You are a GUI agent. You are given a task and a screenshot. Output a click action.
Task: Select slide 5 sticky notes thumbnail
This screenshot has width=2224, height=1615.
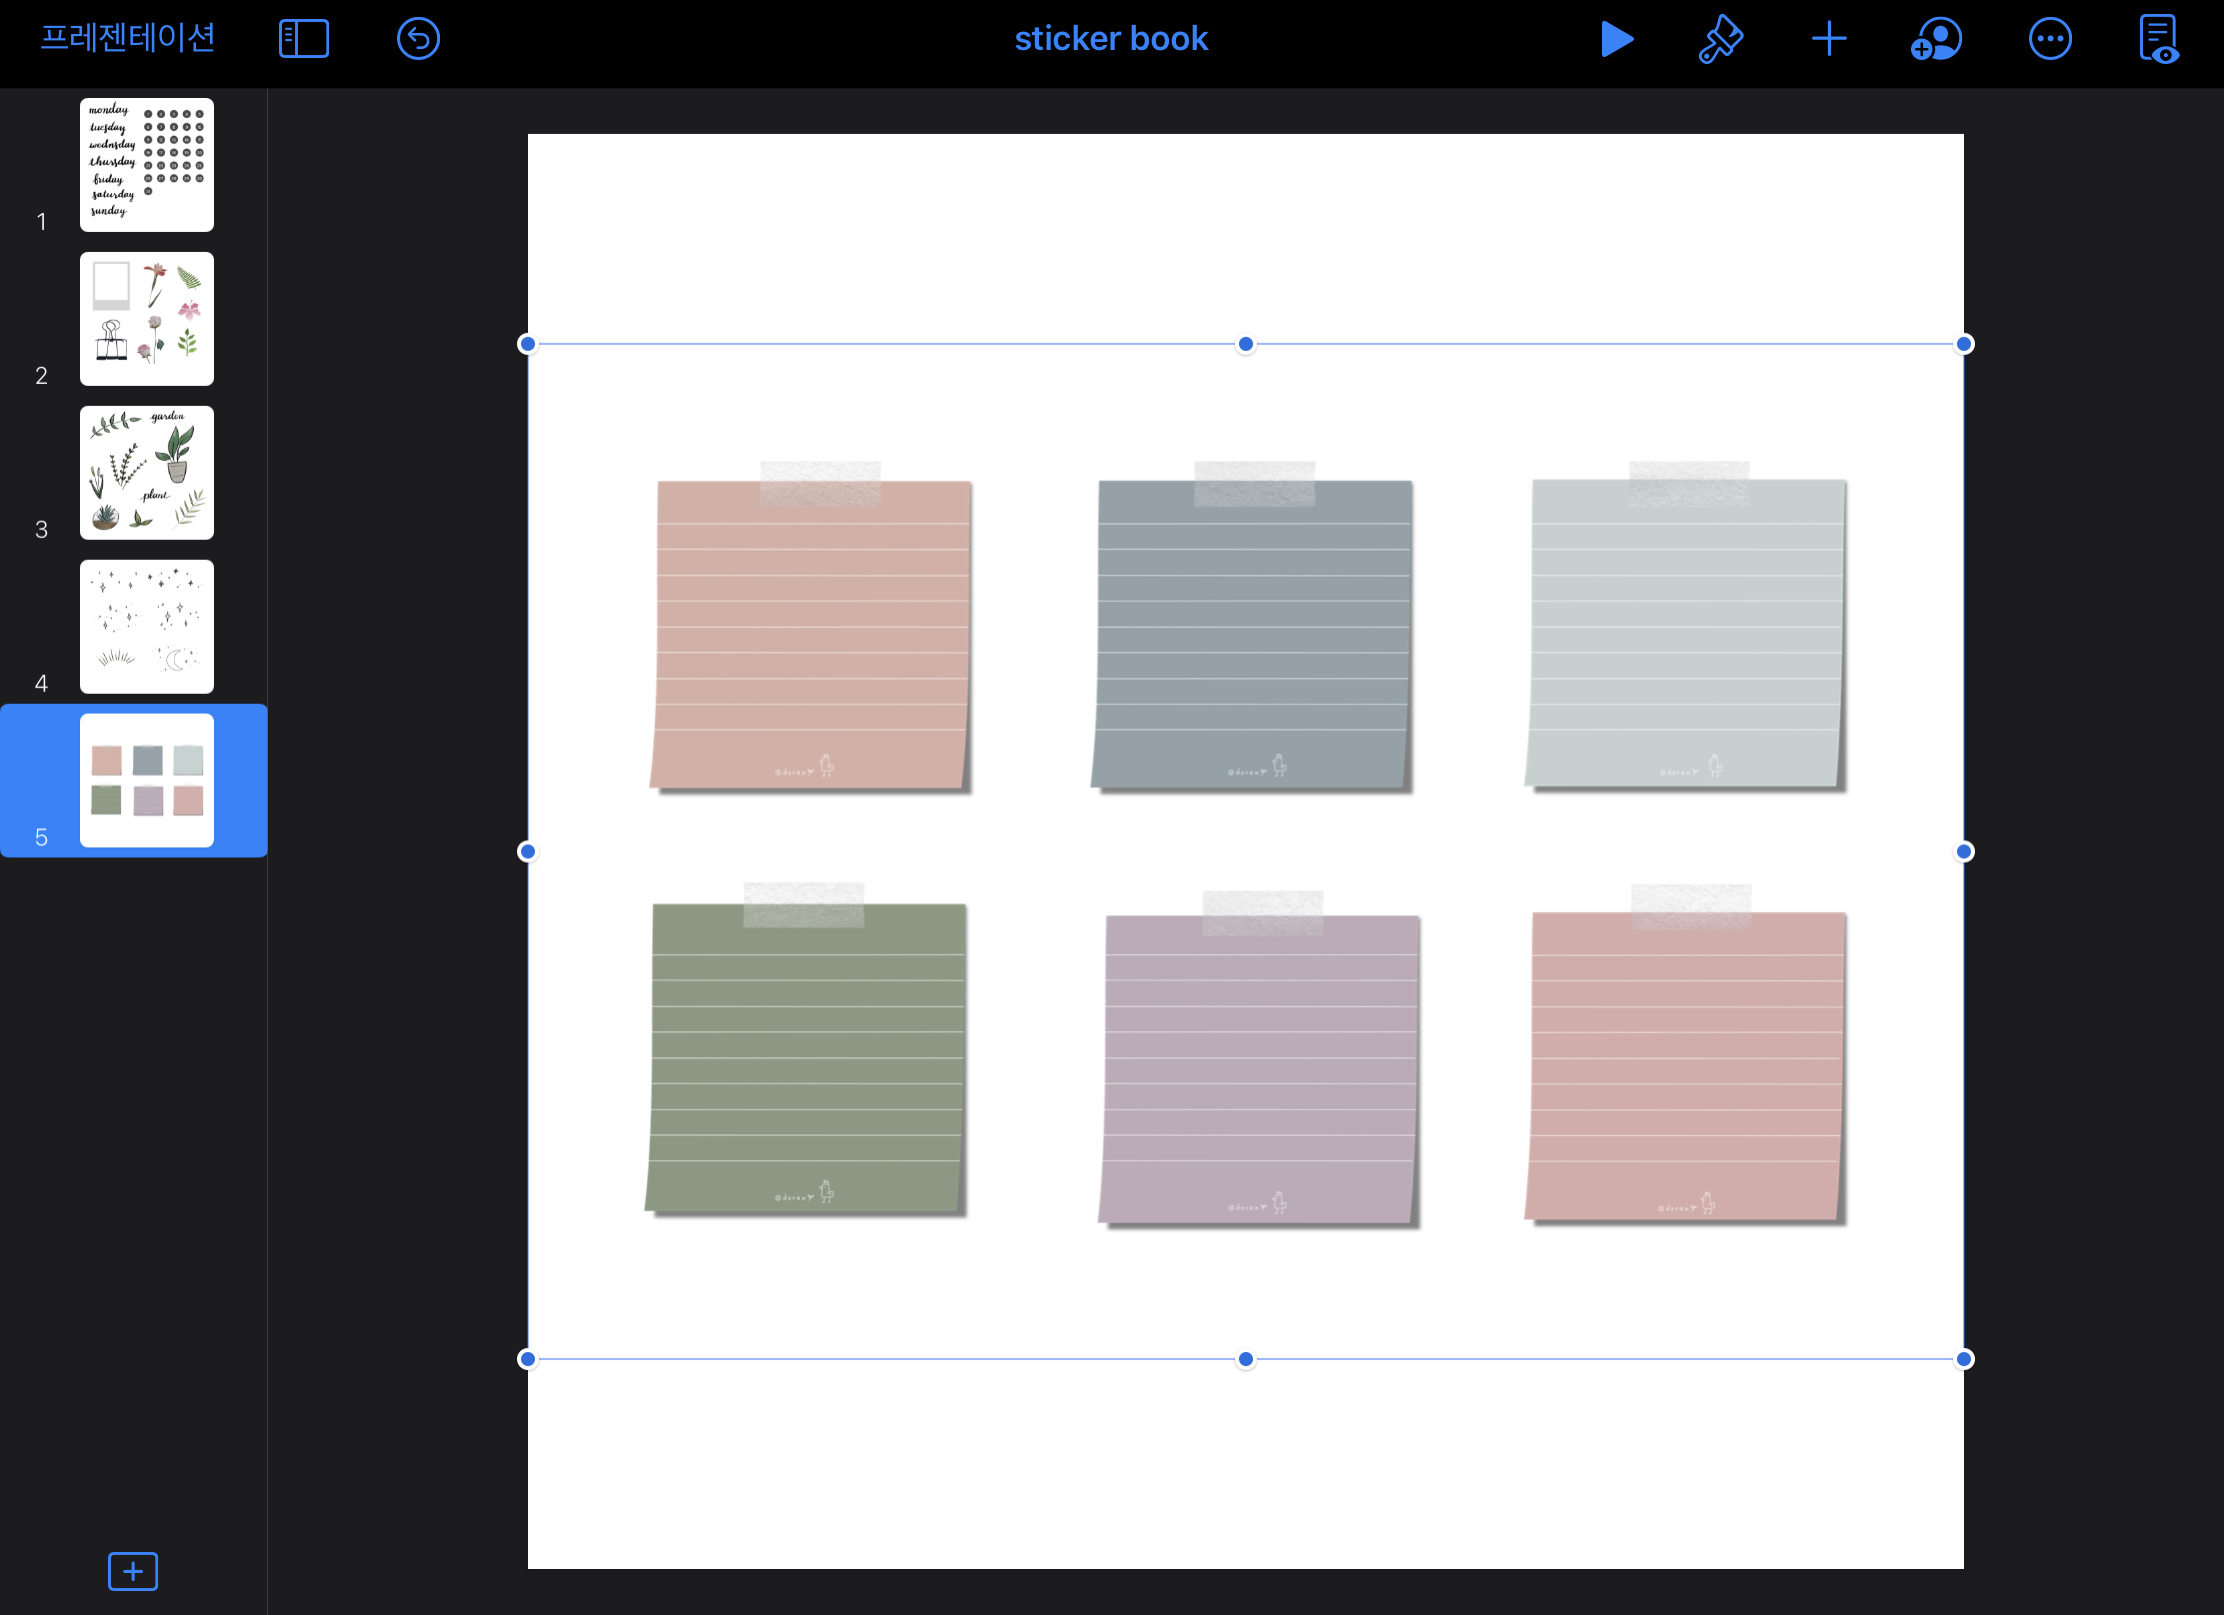[147, 781]
